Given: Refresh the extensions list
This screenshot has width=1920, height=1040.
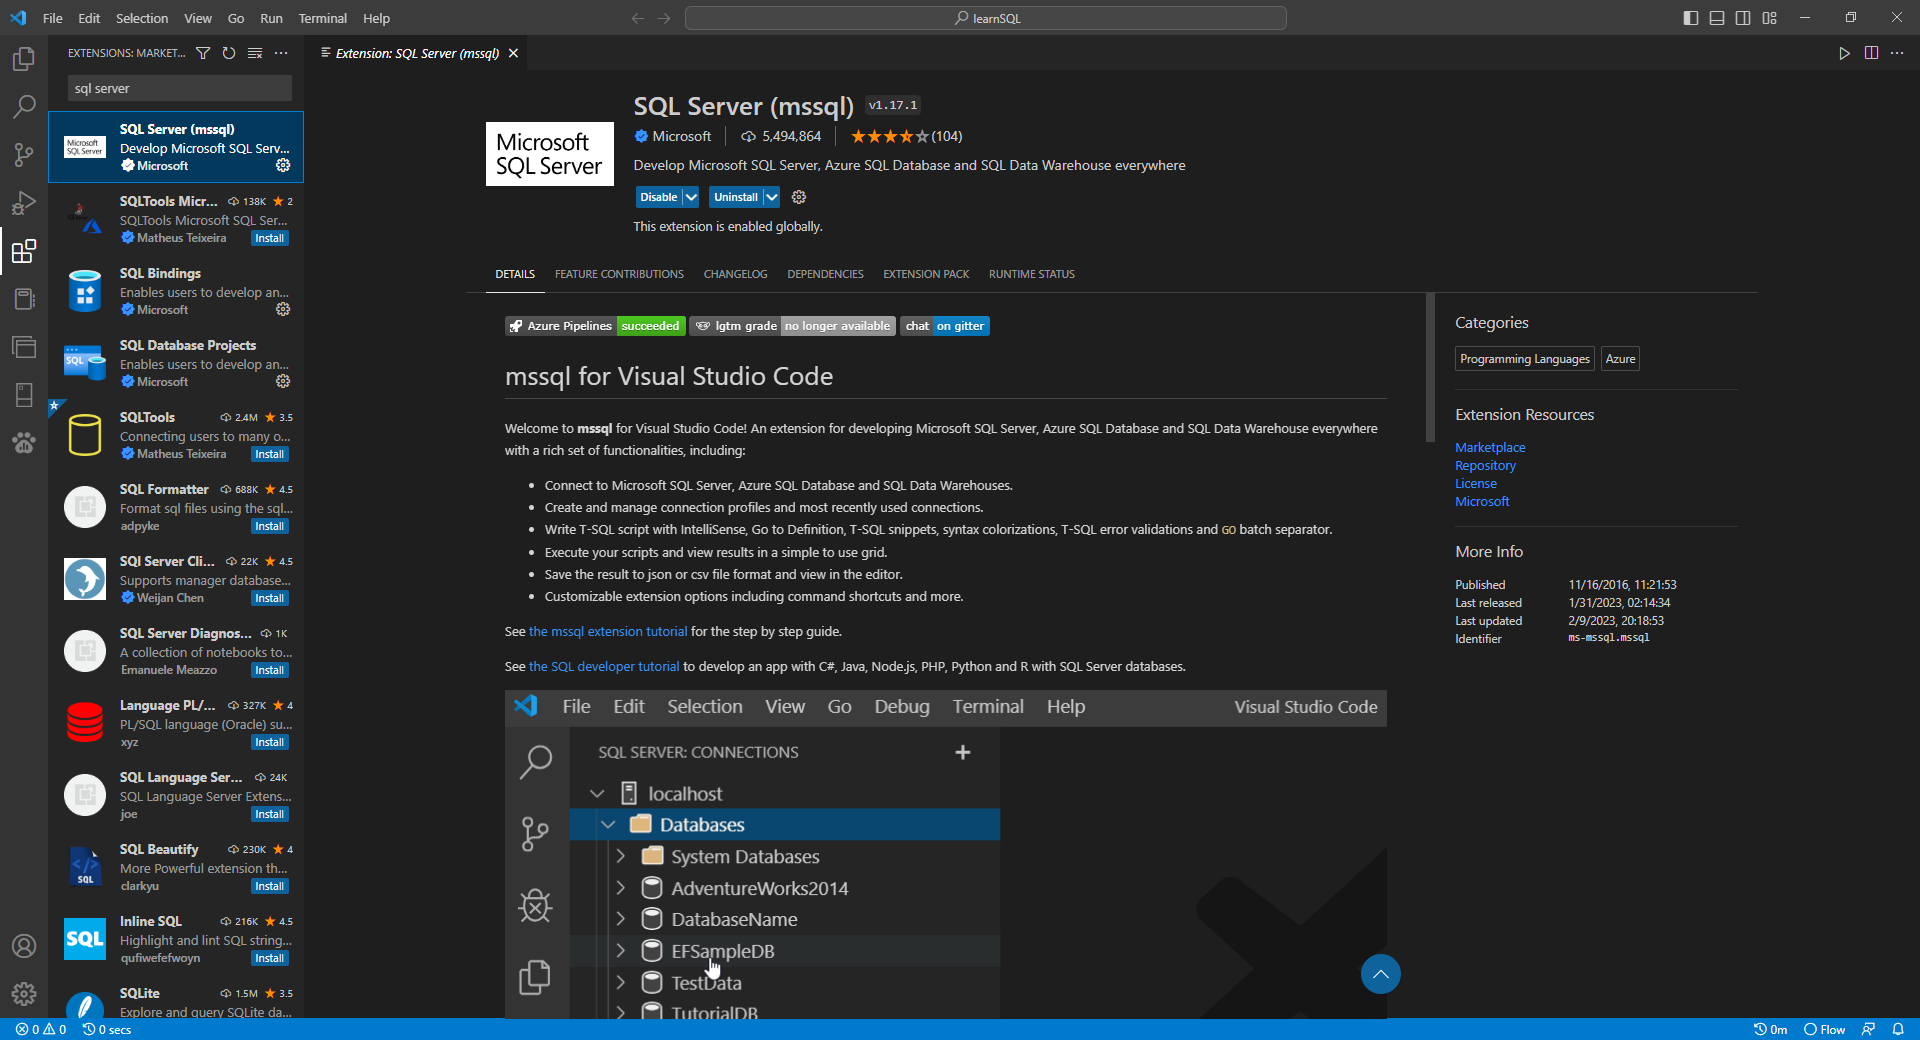Looking at the screenshot, I should click(228, 53).
